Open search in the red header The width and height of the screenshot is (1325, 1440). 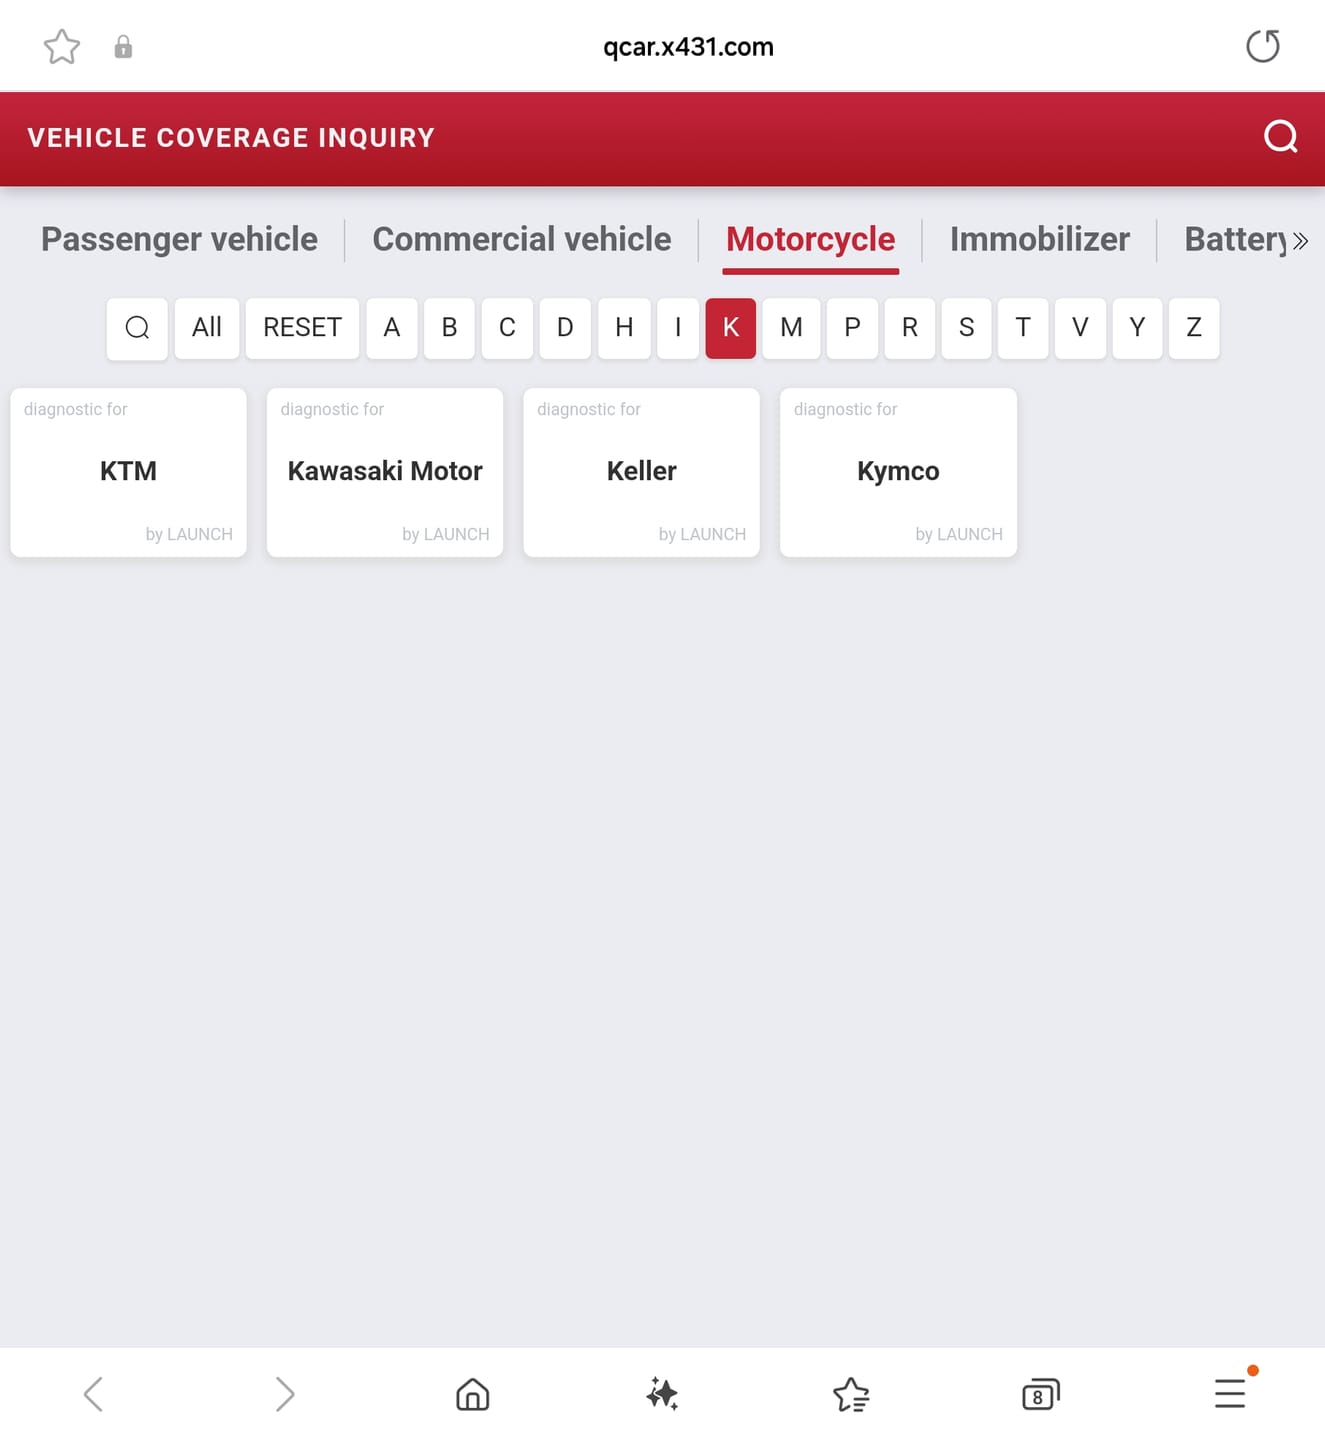pyautogui.click(x=1281, y=136)
